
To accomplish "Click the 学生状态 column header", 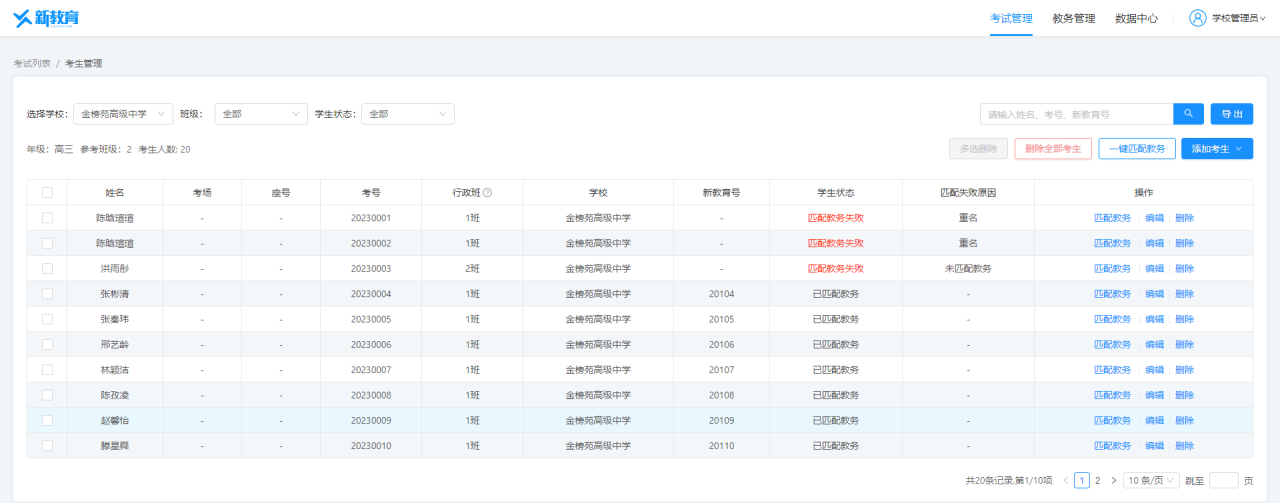I will point(836,192).
